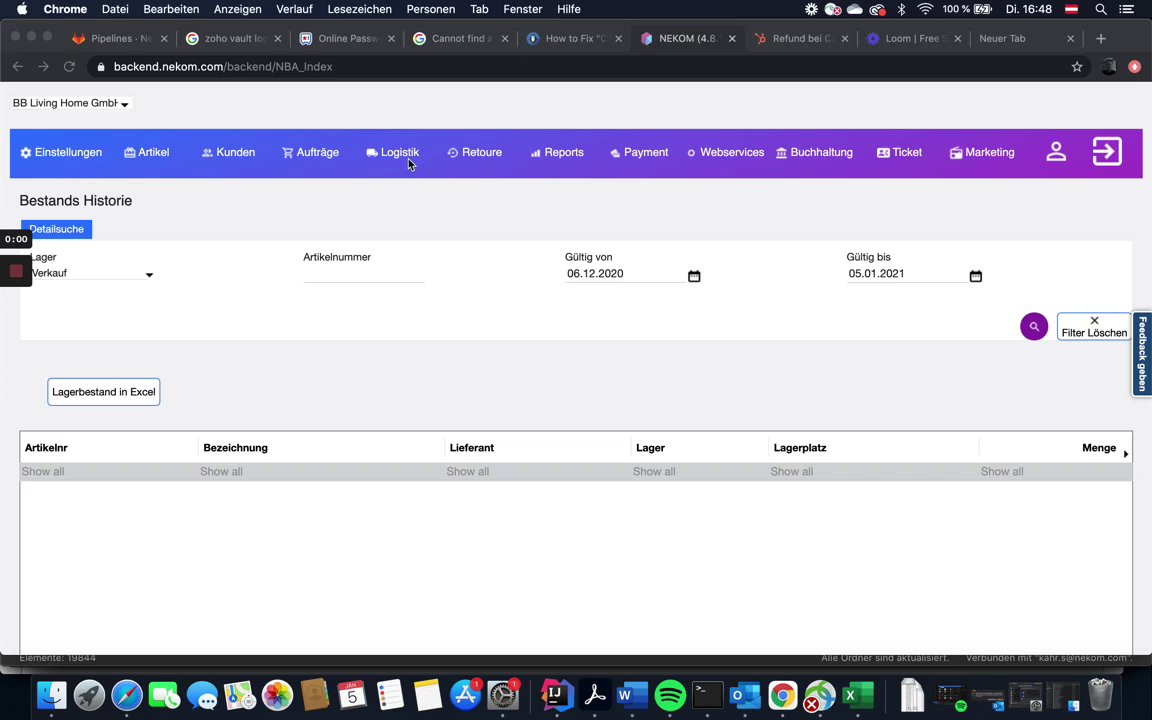The image size is (1152, 720).
Task: Click the Chrome profile avatar icon
Action: click(x=1109, y=67)
